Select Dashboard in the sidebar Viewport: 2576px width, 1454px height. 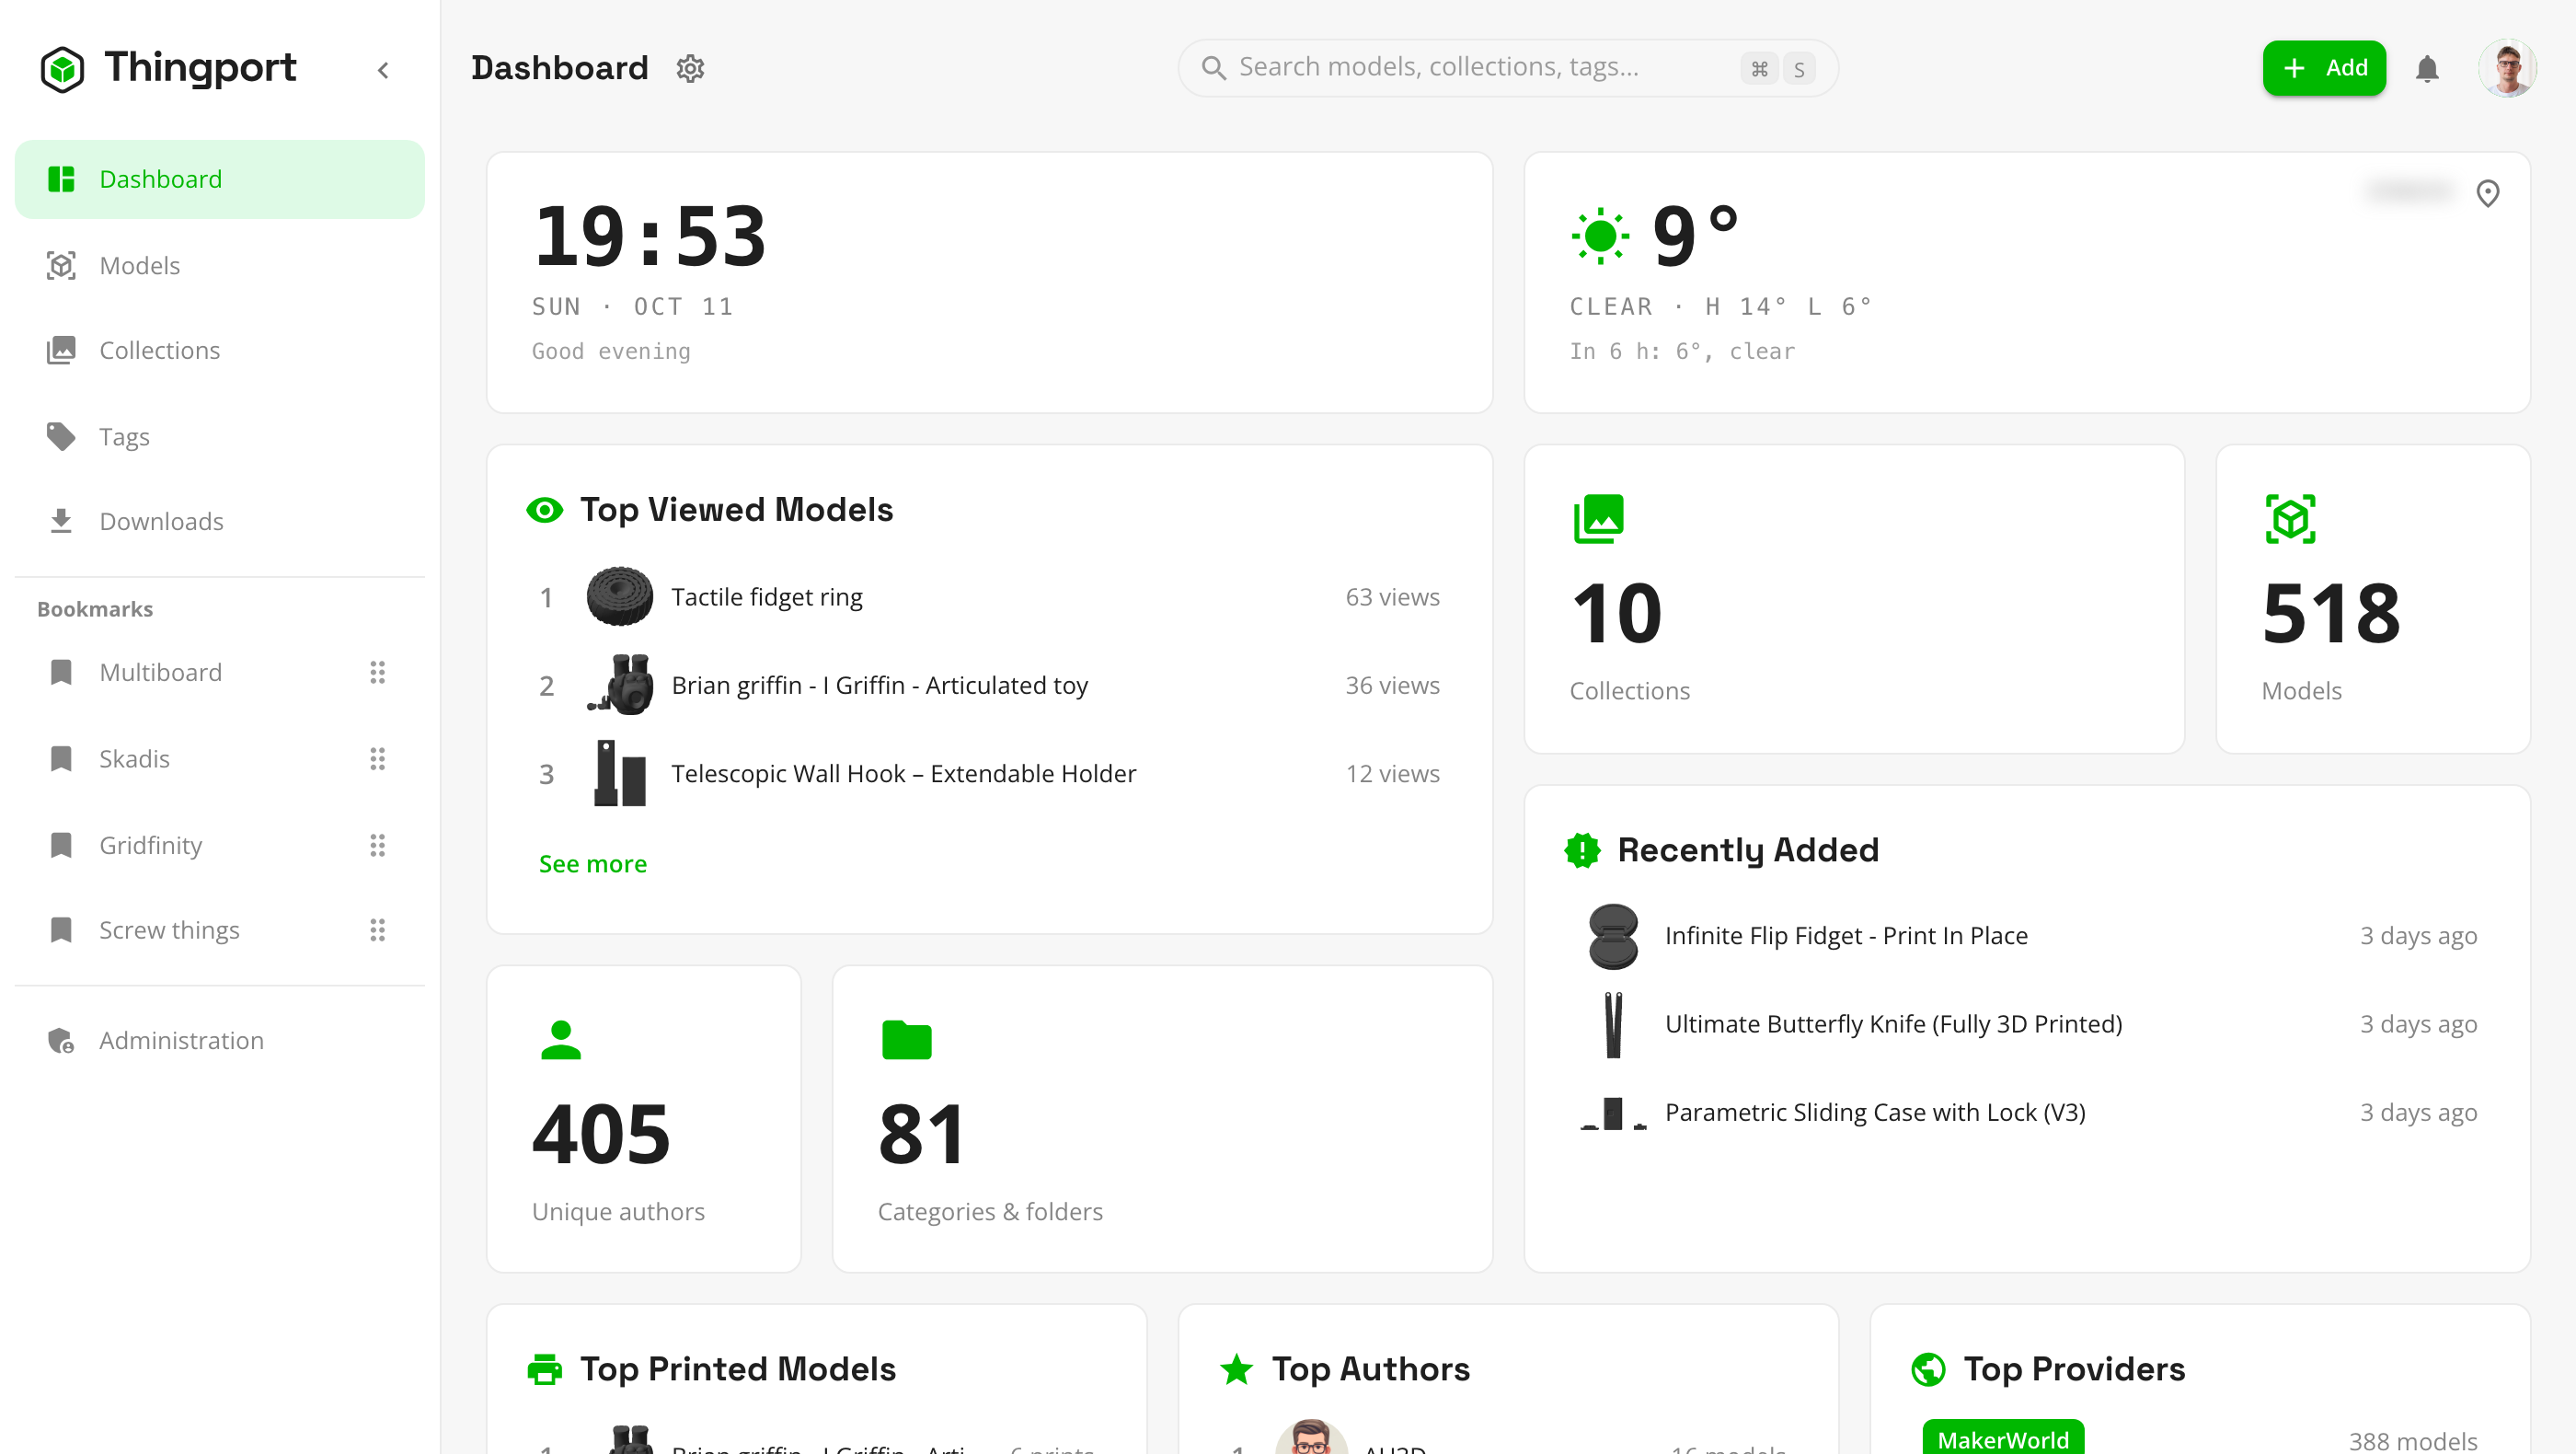point(219,179)
